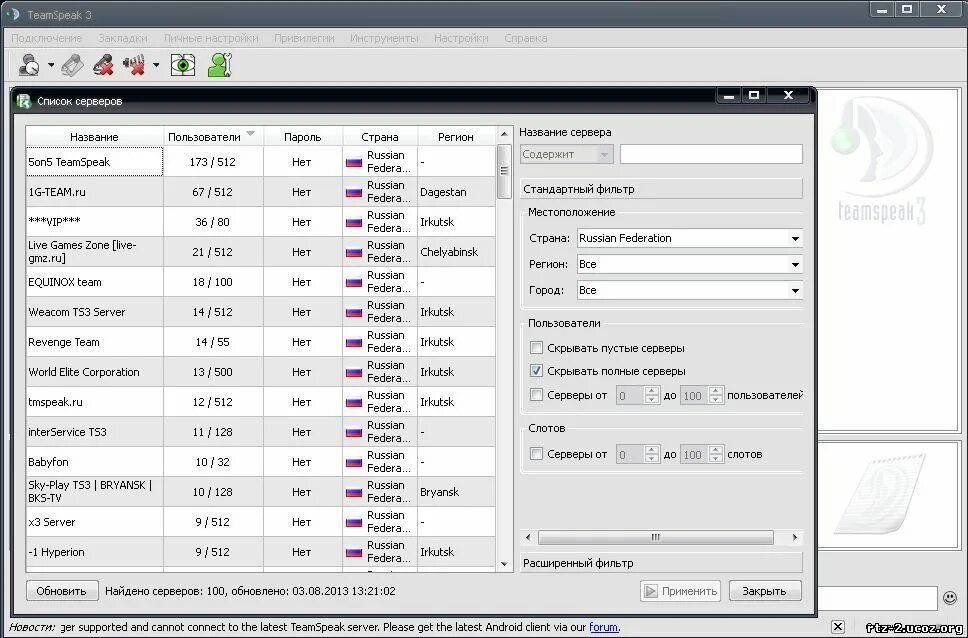Screen dimensions: 968x638
Task: Click the Закрыть button
Action: (765, 591)
